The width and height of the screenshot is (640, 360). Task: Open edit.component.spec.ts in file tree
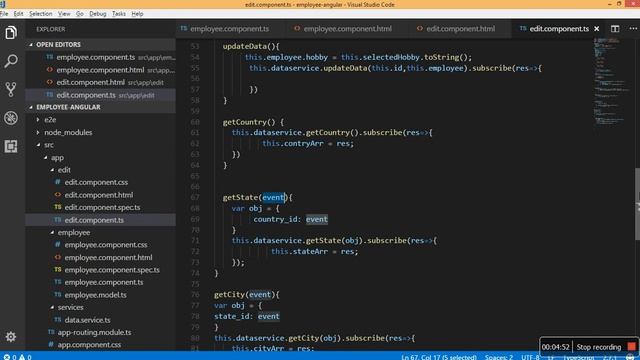click(x=100, y=207)
